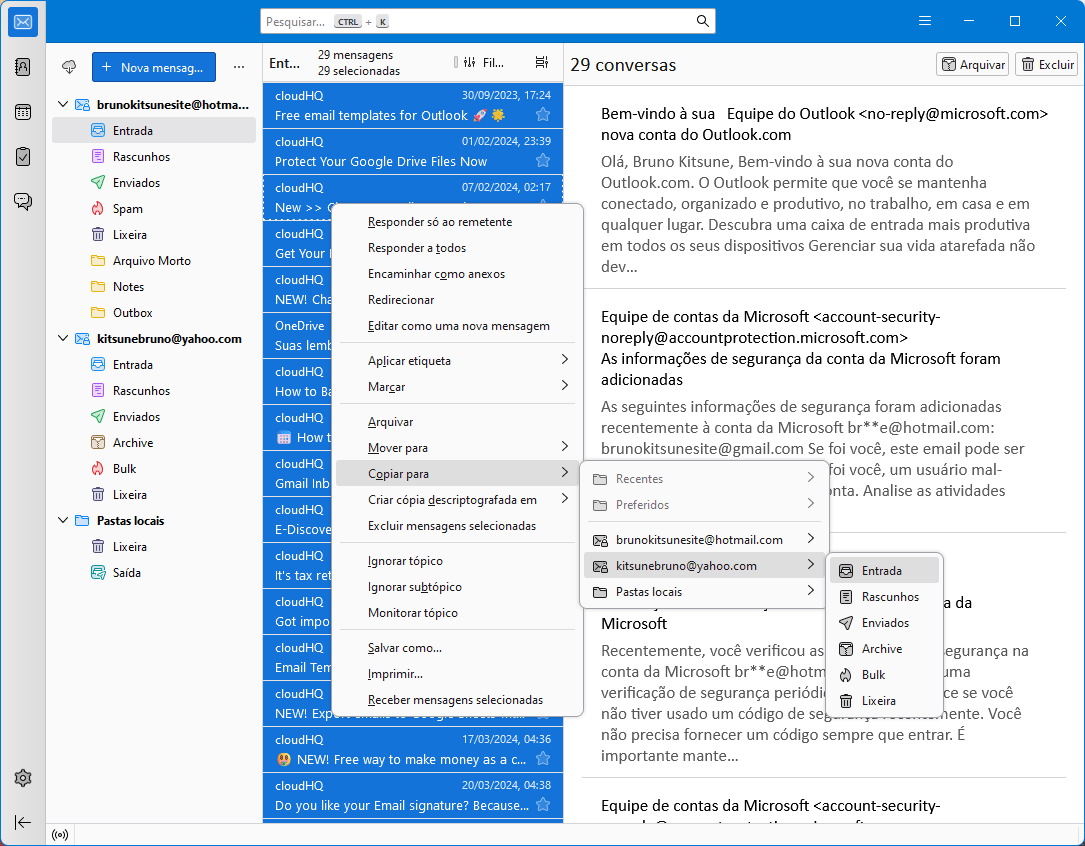
Task: Star the Do you like your Email signature message
Action: (543, 805)
